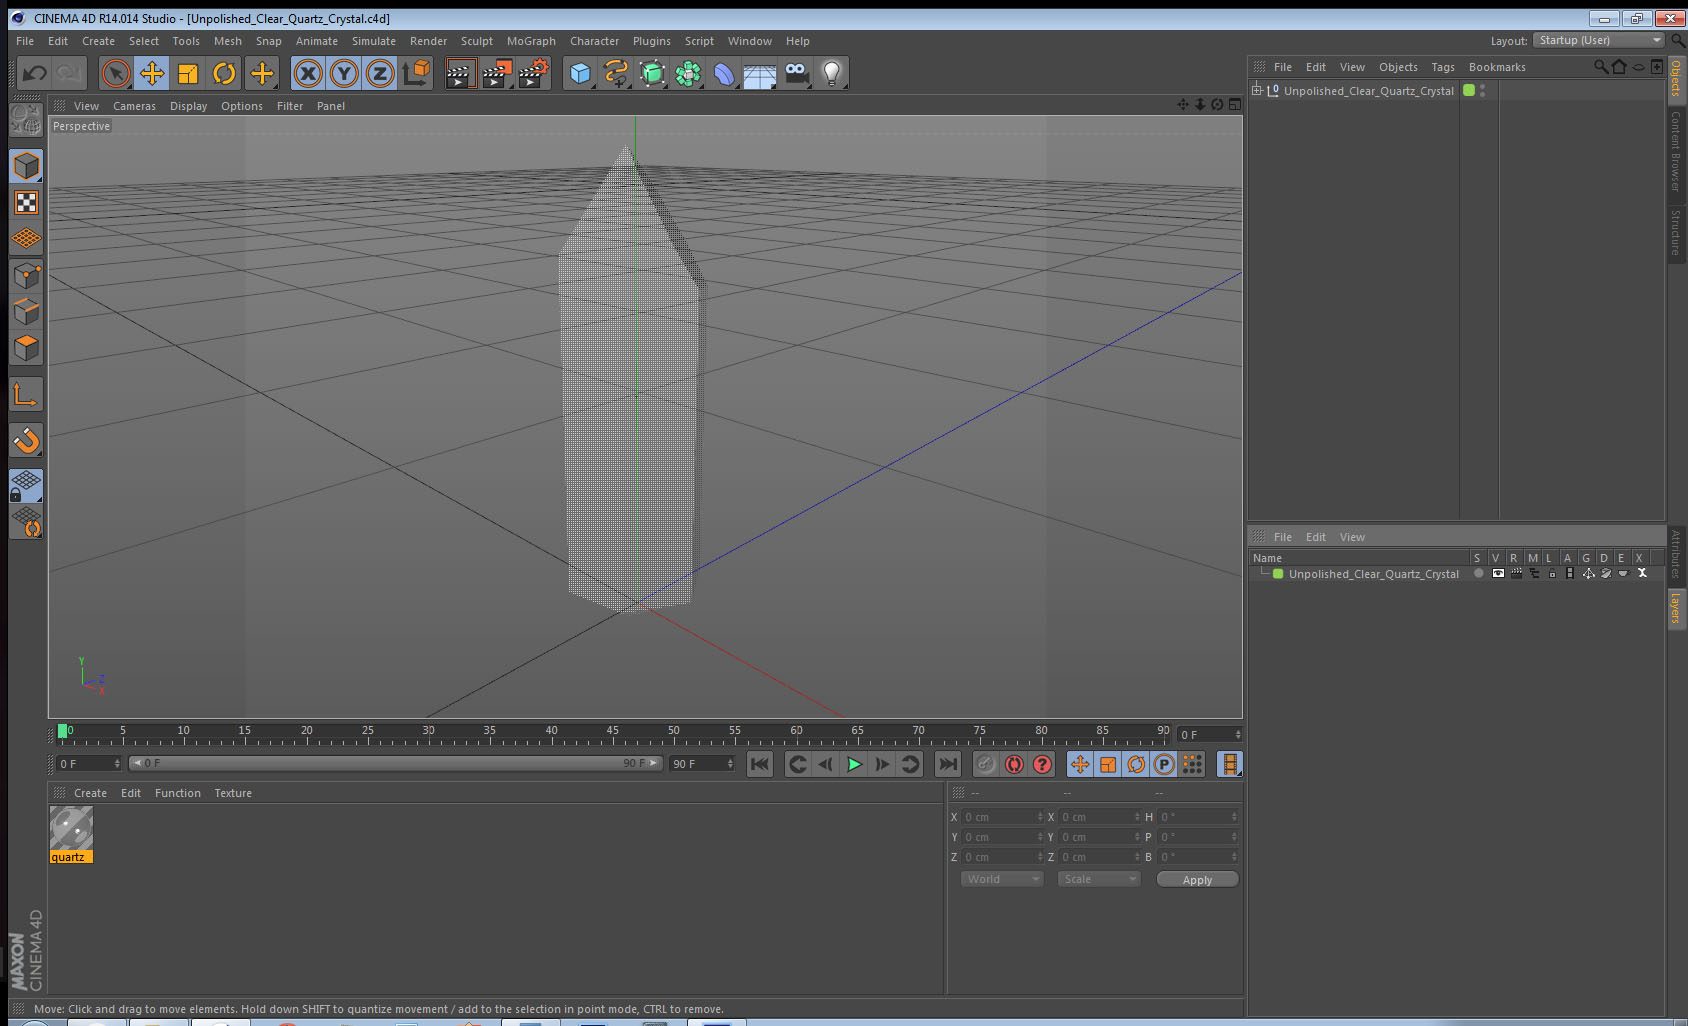Click the planar workplane rotate icon
The width and height of the screenshot is (1688, 1026).
click(26, 522)
